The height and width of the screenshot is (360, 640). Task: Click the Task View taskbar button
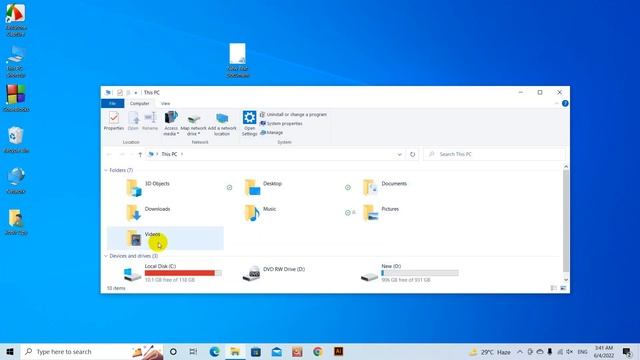point(193,351)
